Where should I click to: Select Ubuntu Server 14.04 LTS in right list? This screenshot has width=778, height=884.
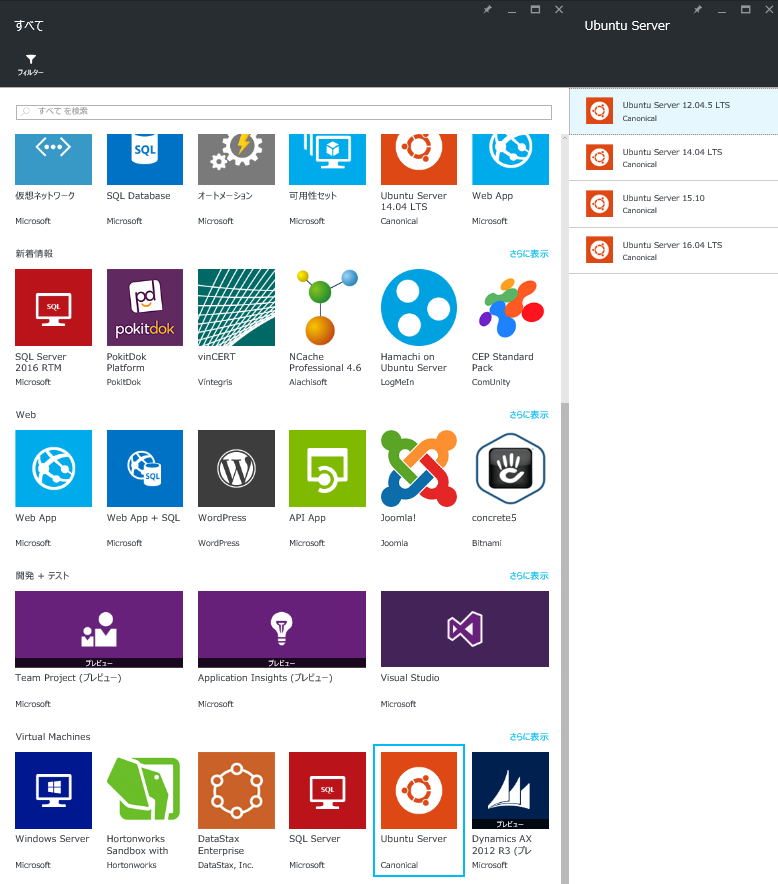pos(674,158)
